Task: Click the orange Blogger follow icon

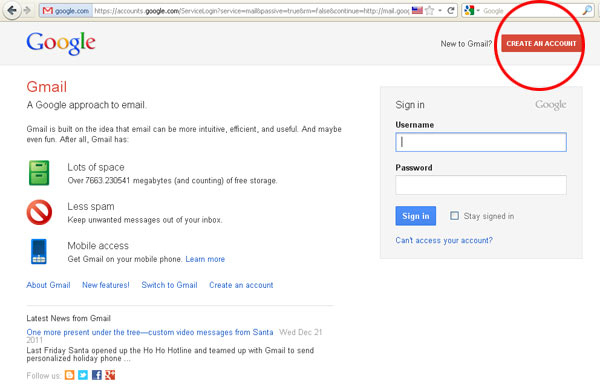Action: 70,375
